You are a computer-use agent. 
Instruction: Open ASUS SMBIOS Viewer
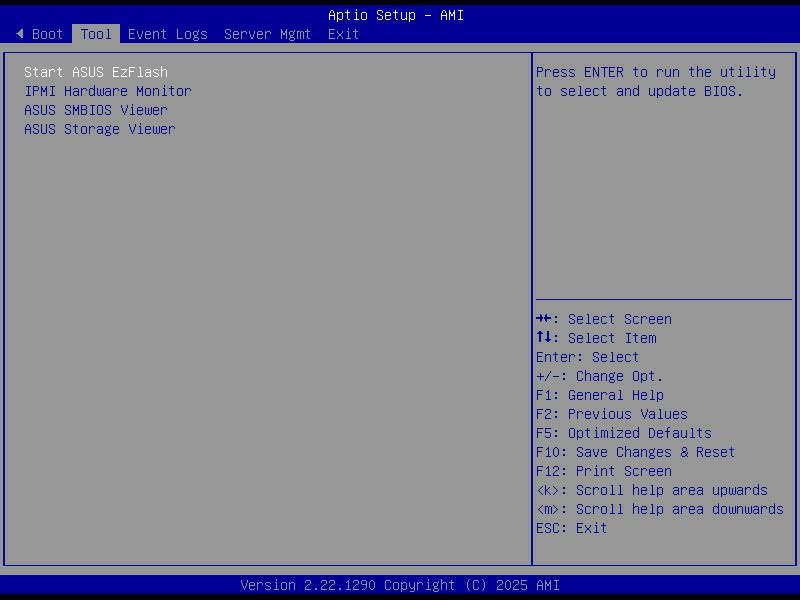click(x=96, y=110)
